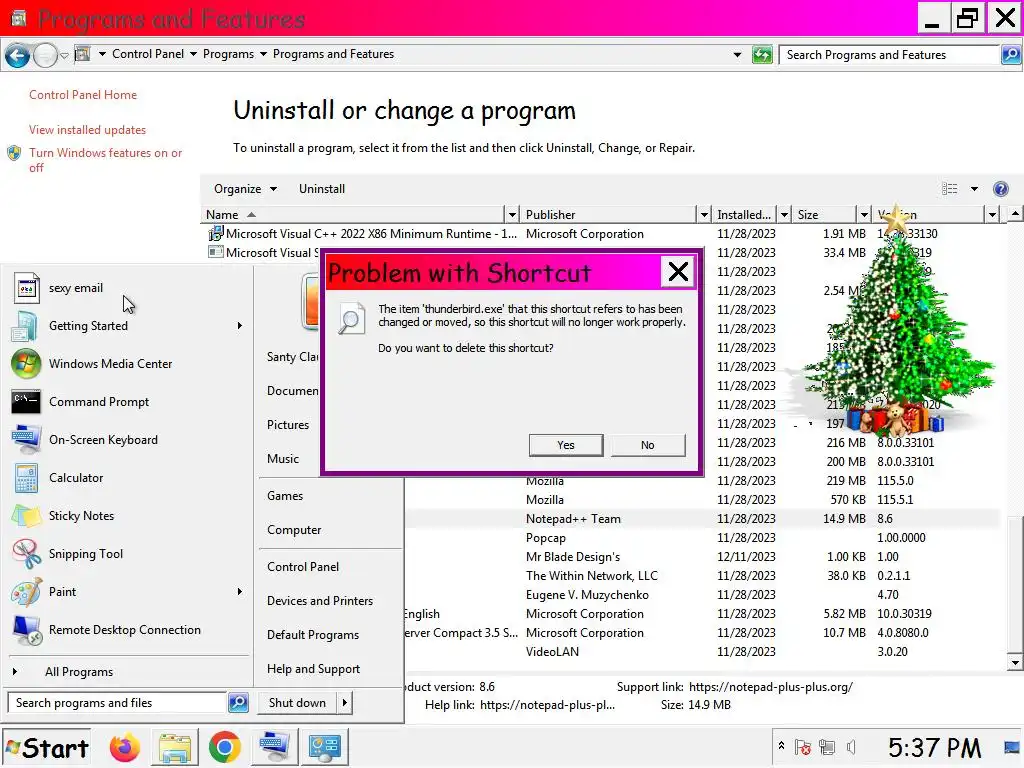The height and width of the screenshot is (768, 1024).
Task: Open Games from the Start menu
Action: (285, 496)
